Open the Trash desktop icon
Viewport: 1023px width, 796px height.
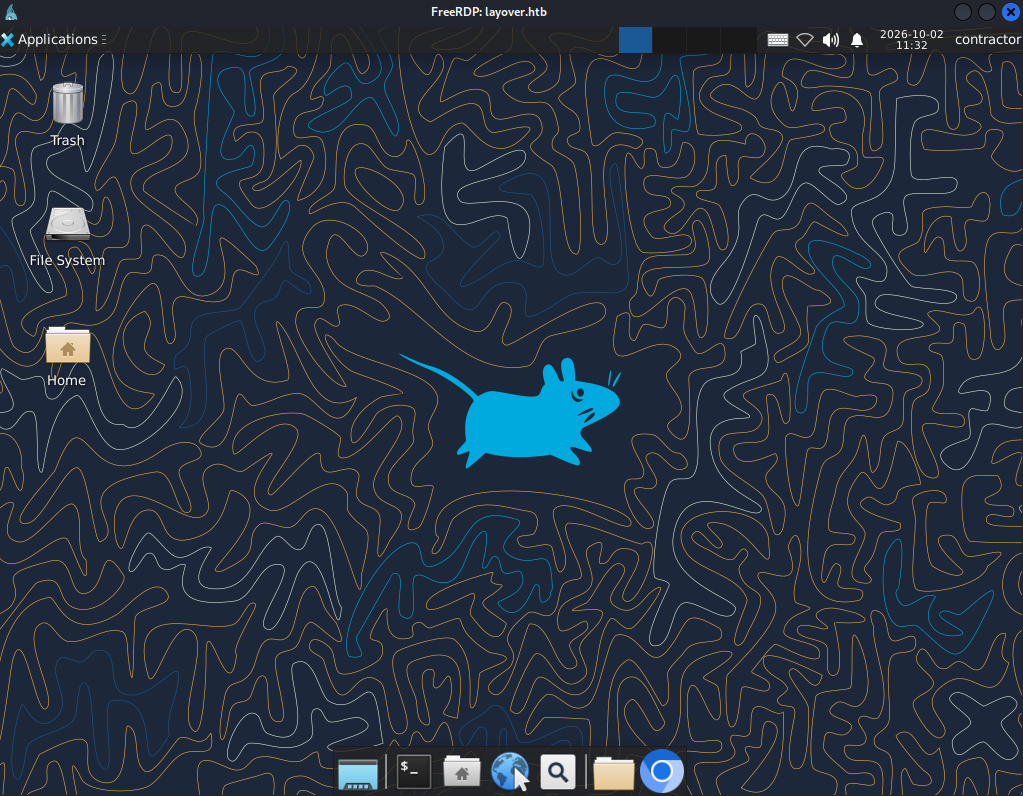point(67,114)
